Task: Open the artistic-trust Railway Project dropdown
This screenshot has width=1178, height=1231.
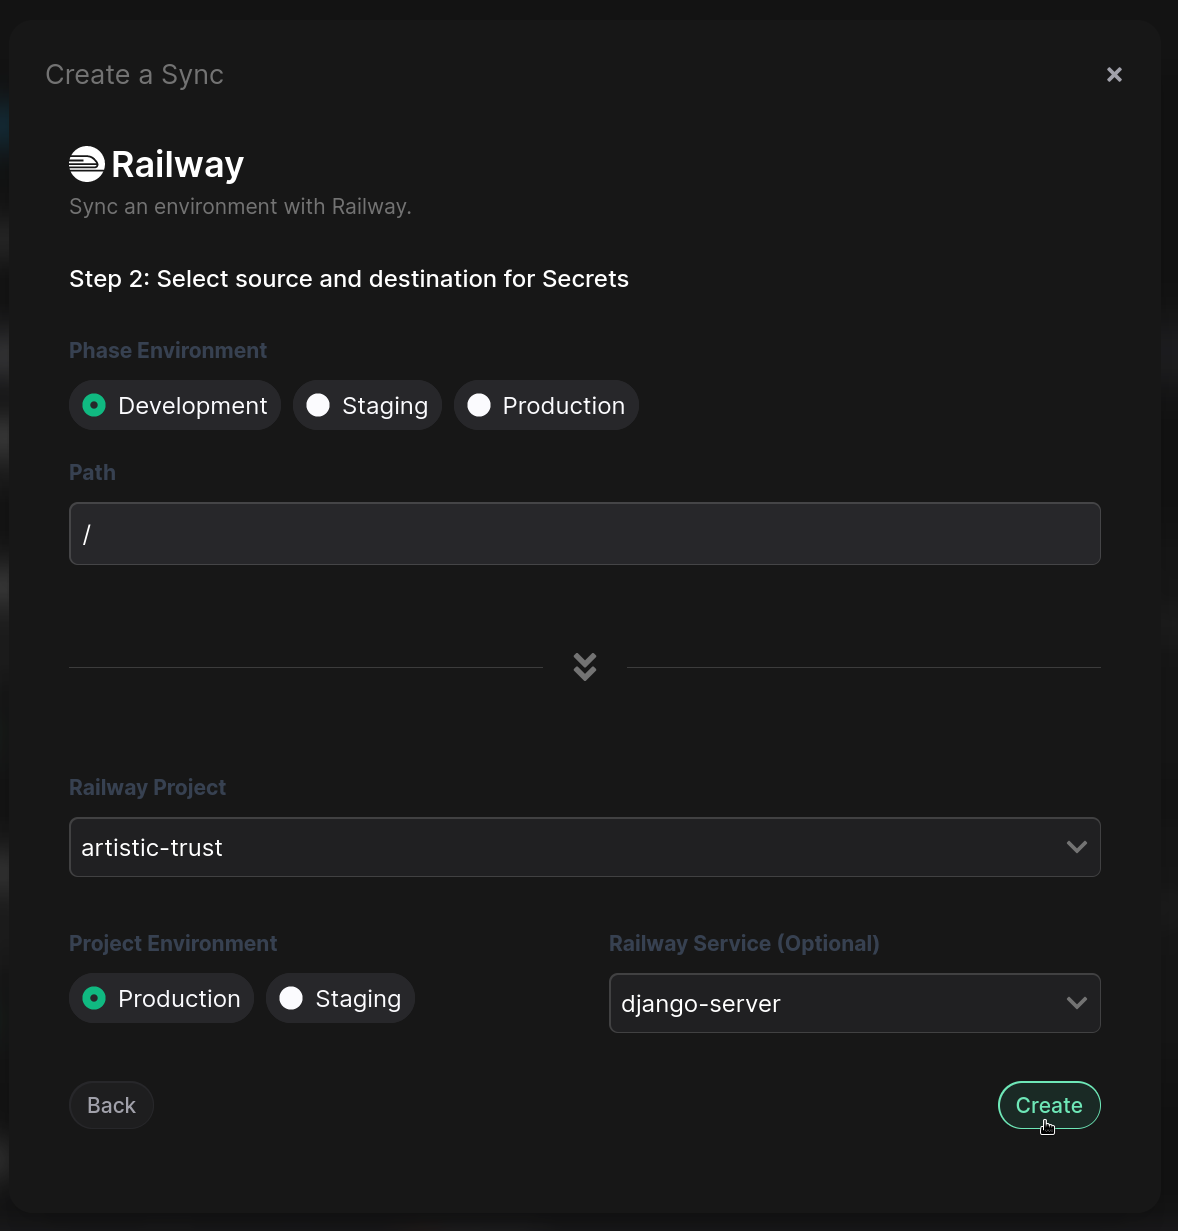Action: pyautogui.click(x=584, y=847)
